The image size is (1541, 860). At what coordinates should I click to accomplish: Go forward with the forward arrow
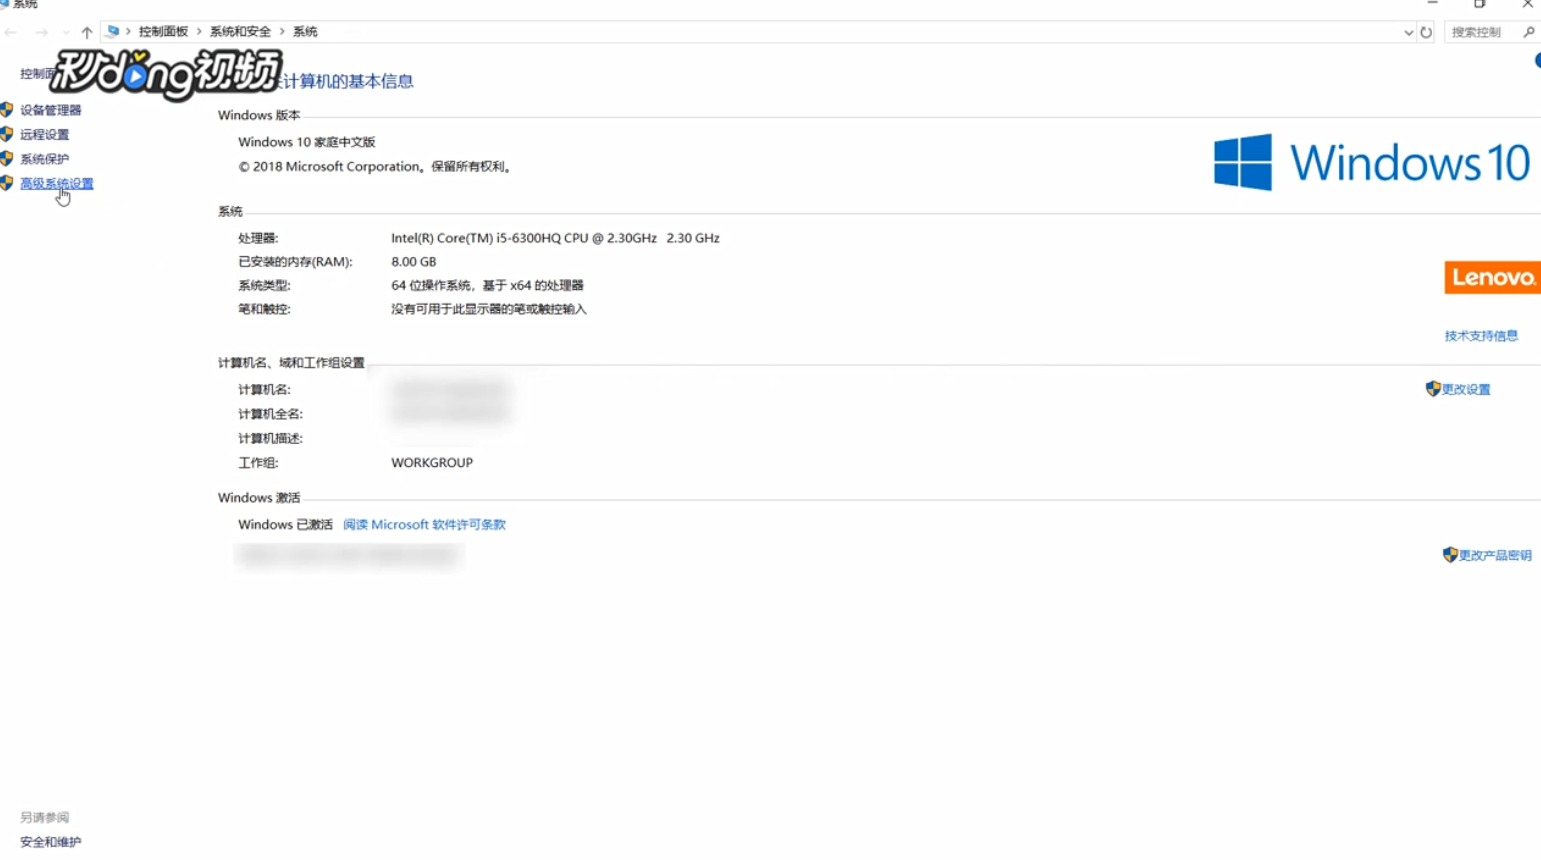pos(41,32)
